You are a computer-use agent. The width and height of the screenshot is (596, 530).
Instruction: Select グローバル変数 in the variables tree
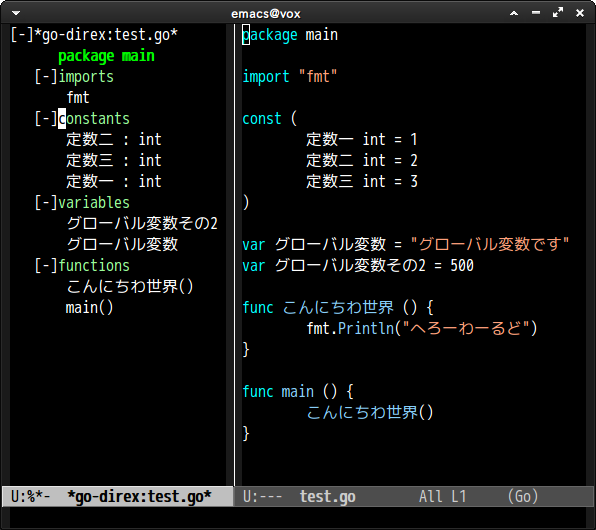click(122, 244)
